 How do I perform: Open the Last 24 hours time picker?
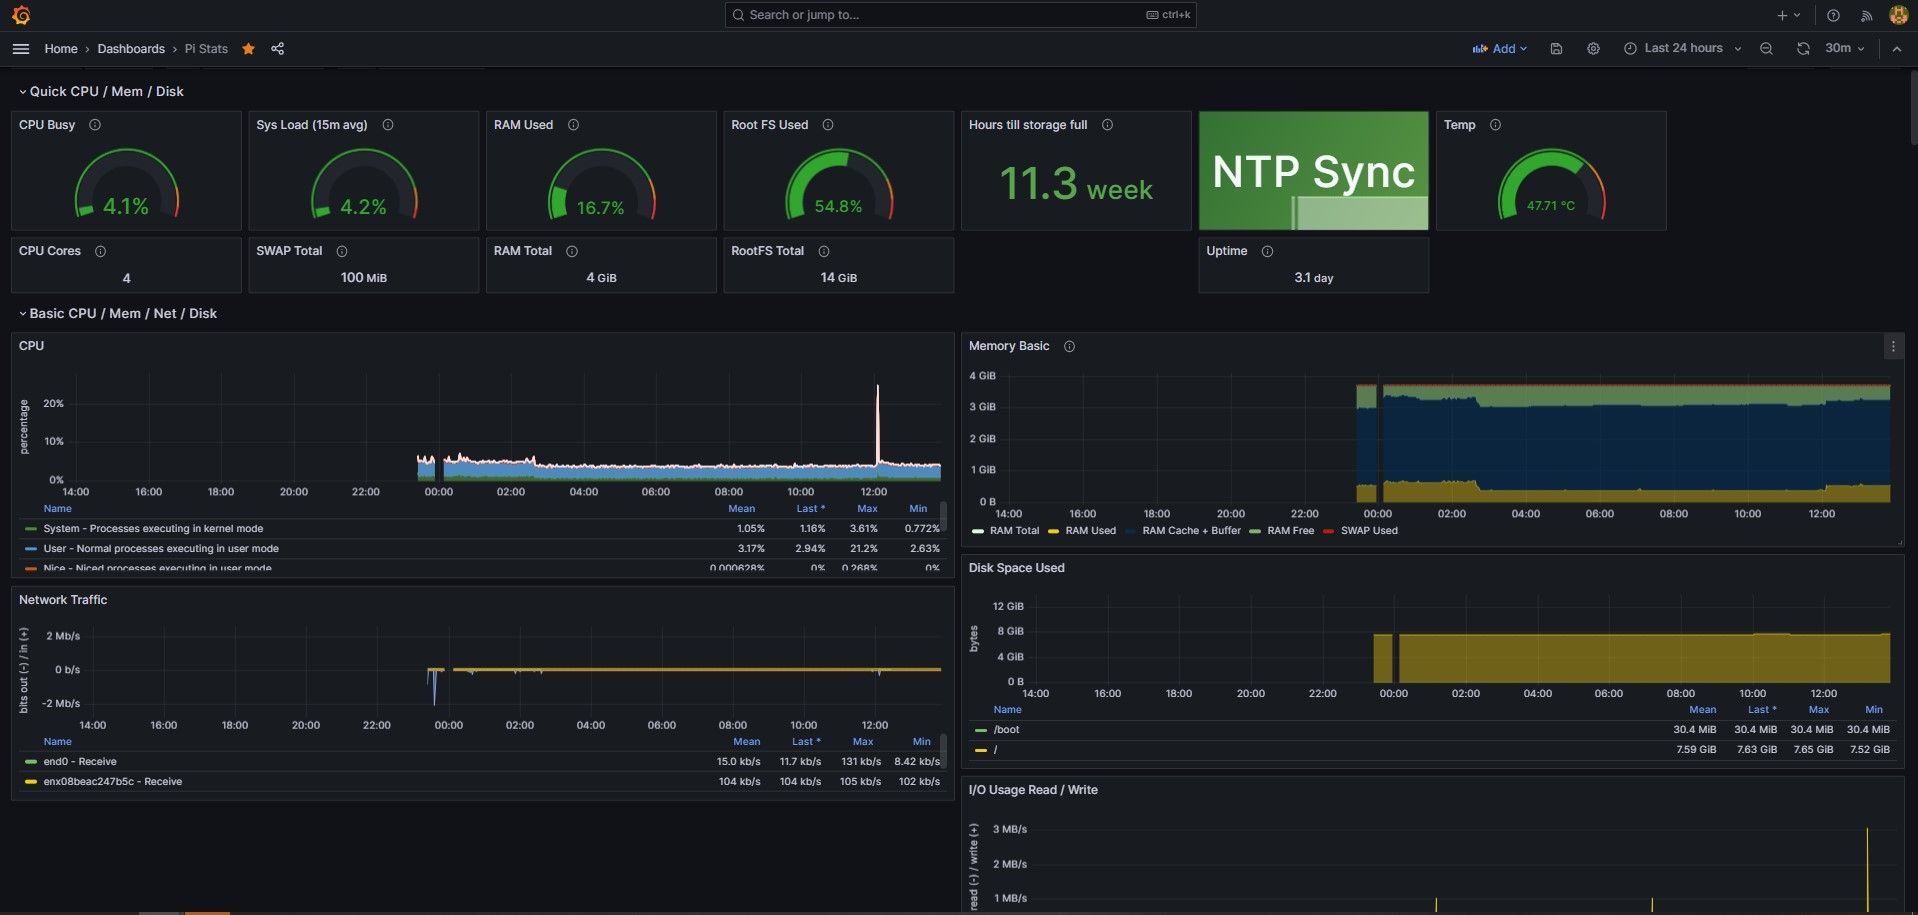pyautogui.click(x=1682, y=48)
